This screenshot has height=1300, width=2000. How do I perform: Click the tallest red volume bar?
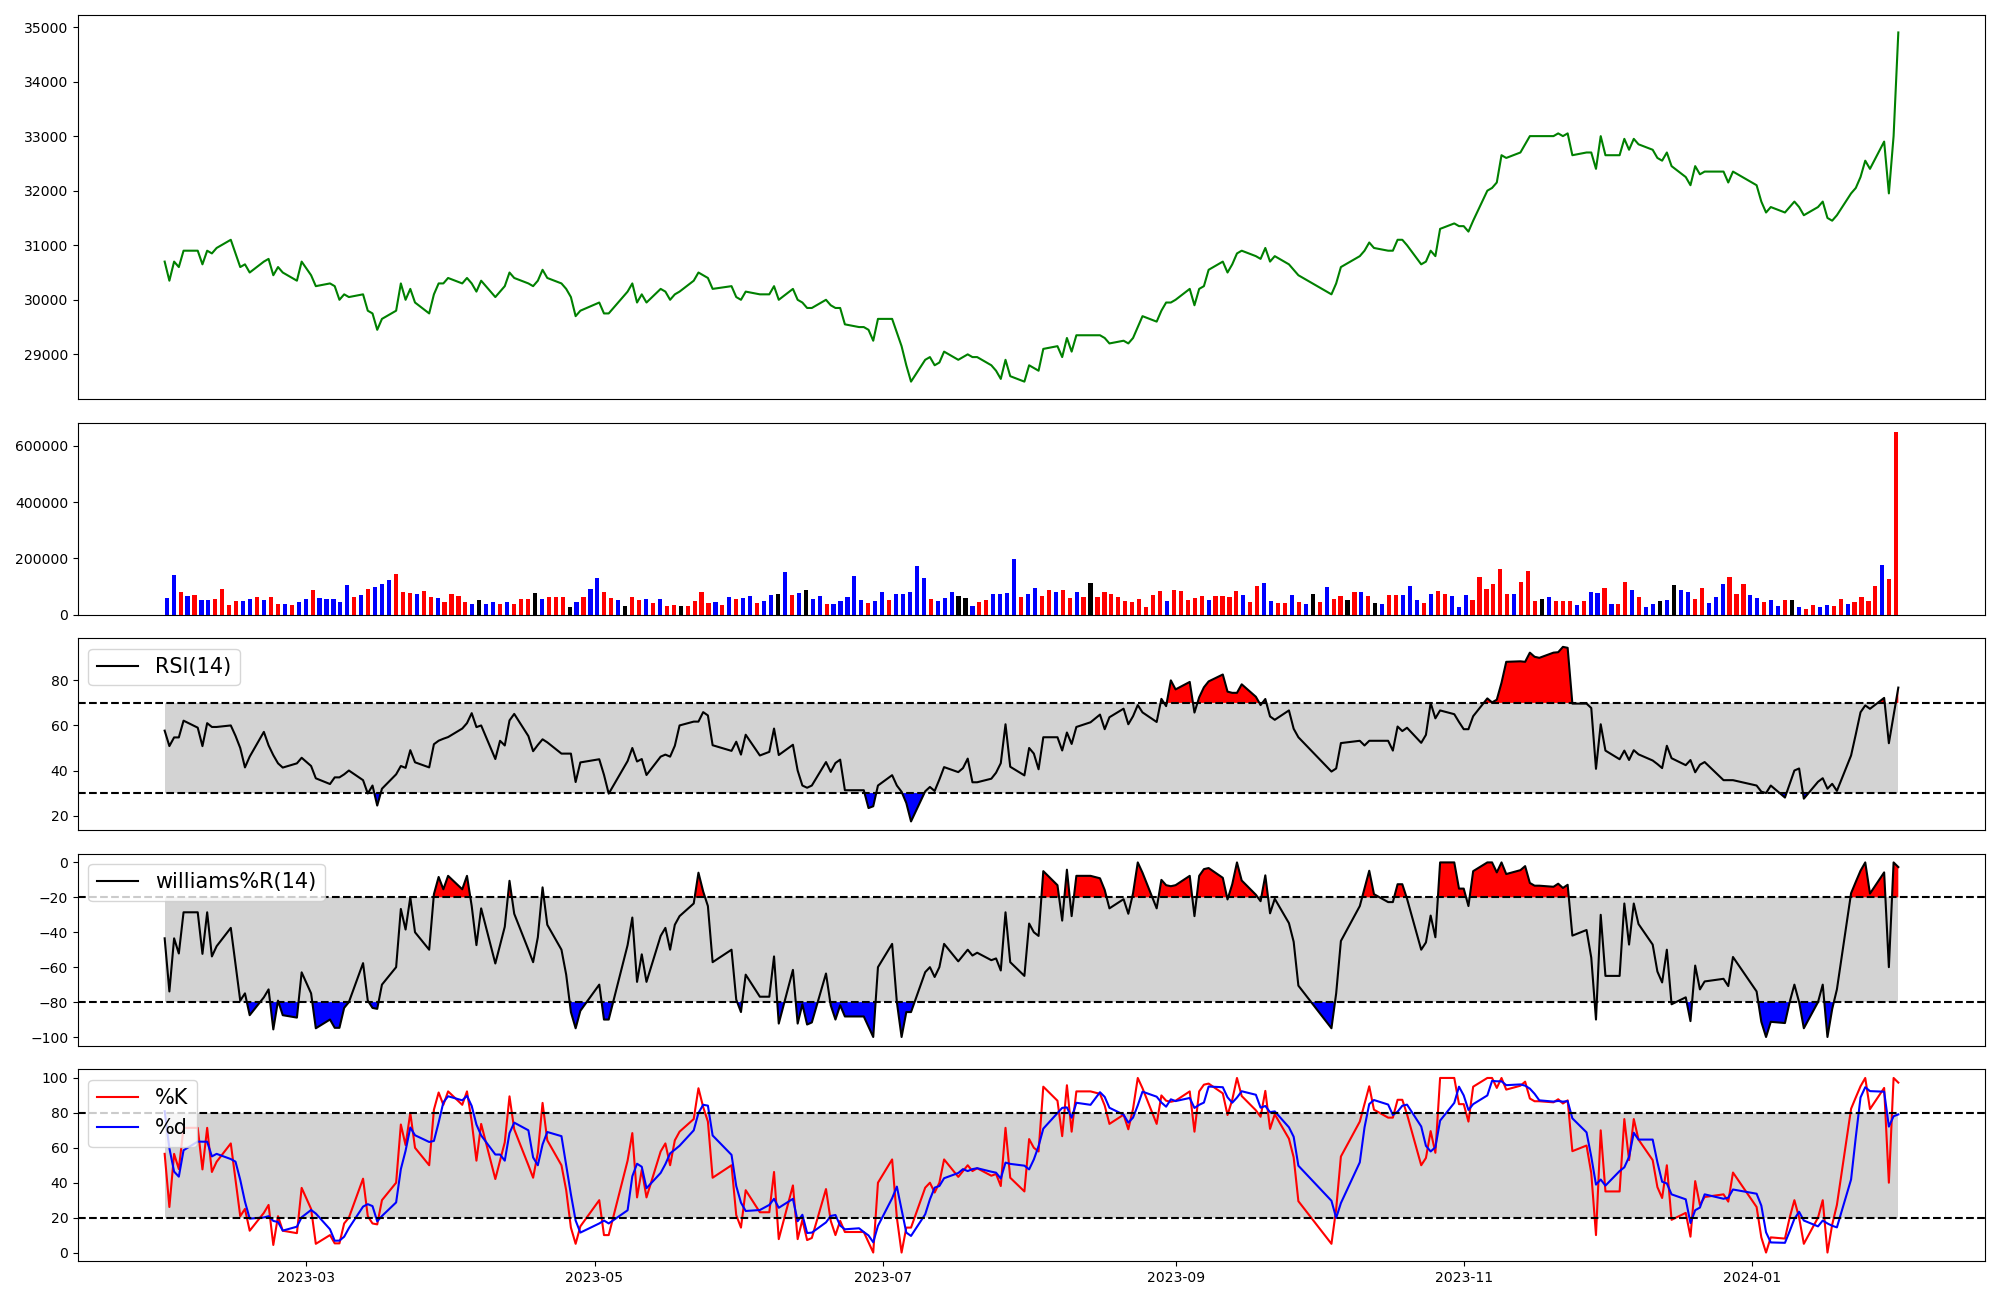tap(1895, 525)
